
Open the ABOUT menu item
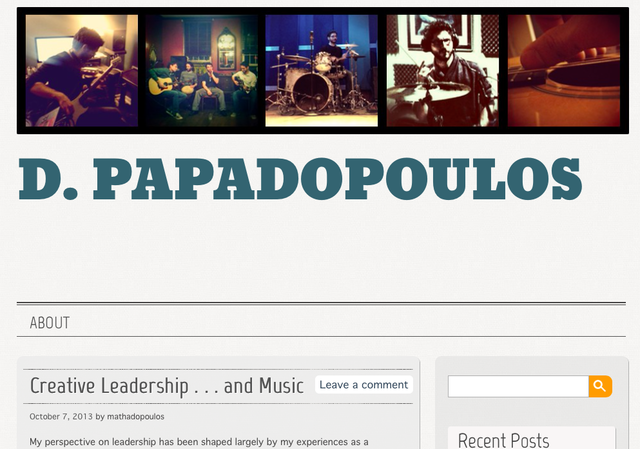pyautogui.click(x=49, y=323)
